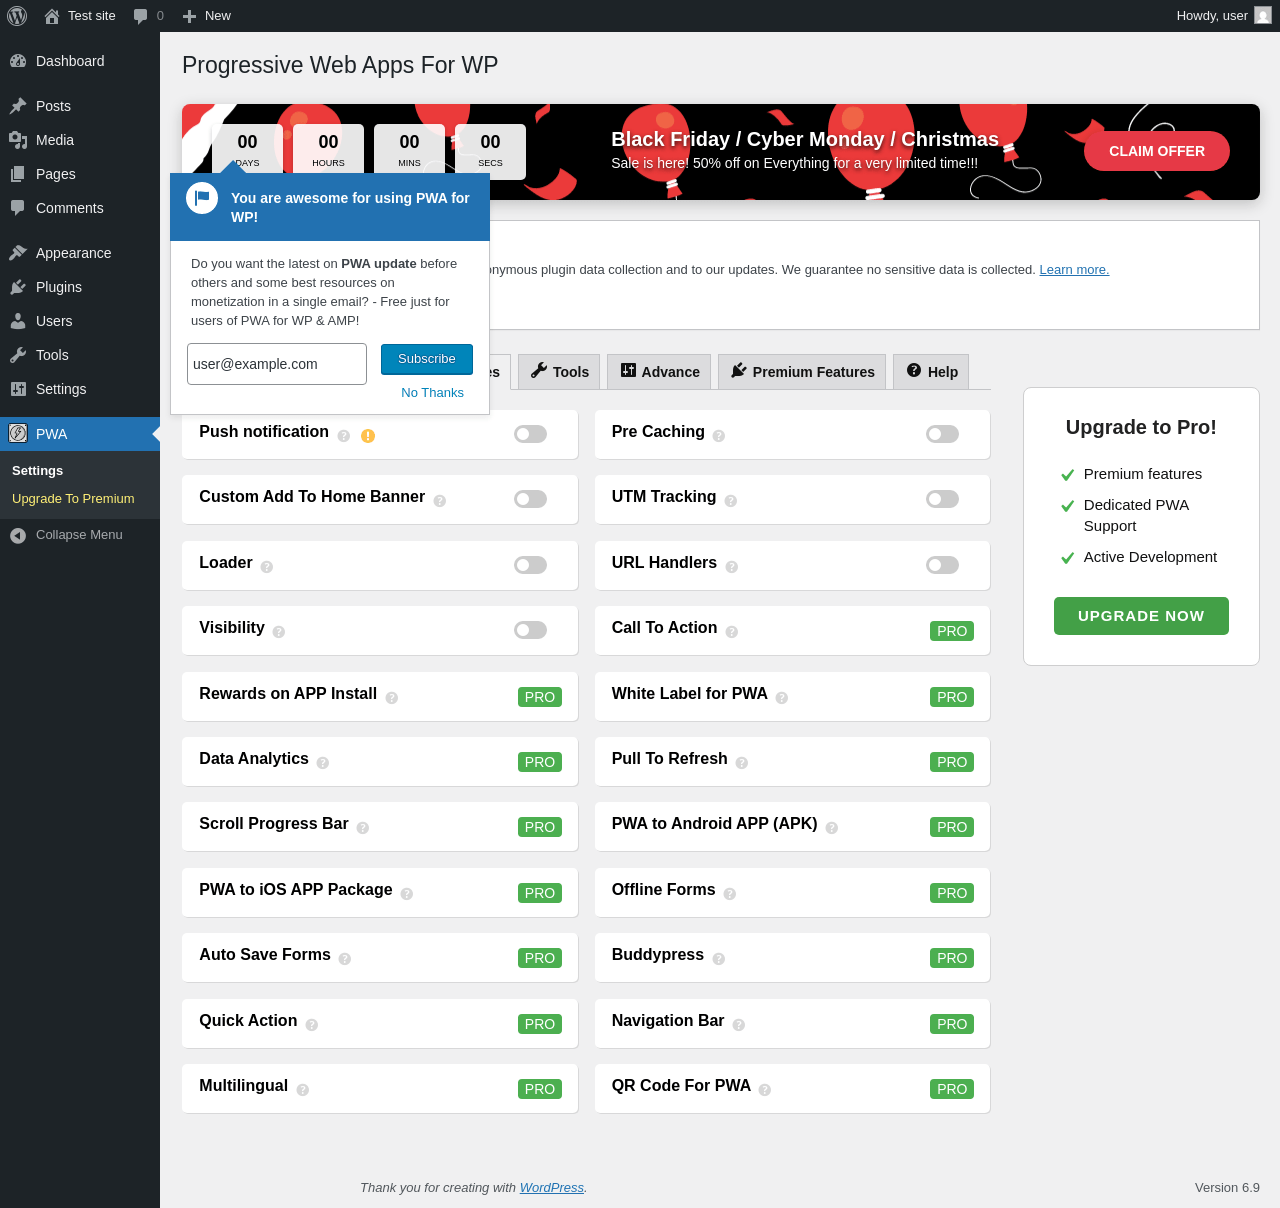
Task: Enable the Push notification toggle
Action: 530,434
